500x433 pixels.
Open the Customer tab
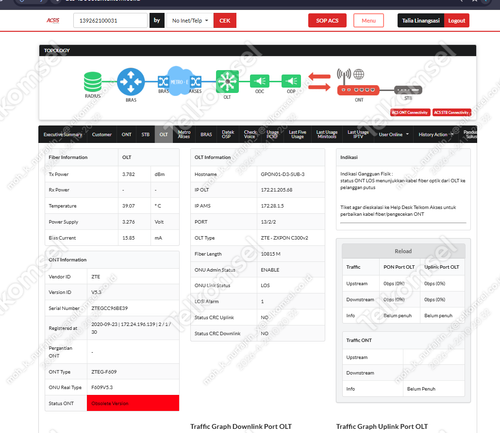[102, 134]
